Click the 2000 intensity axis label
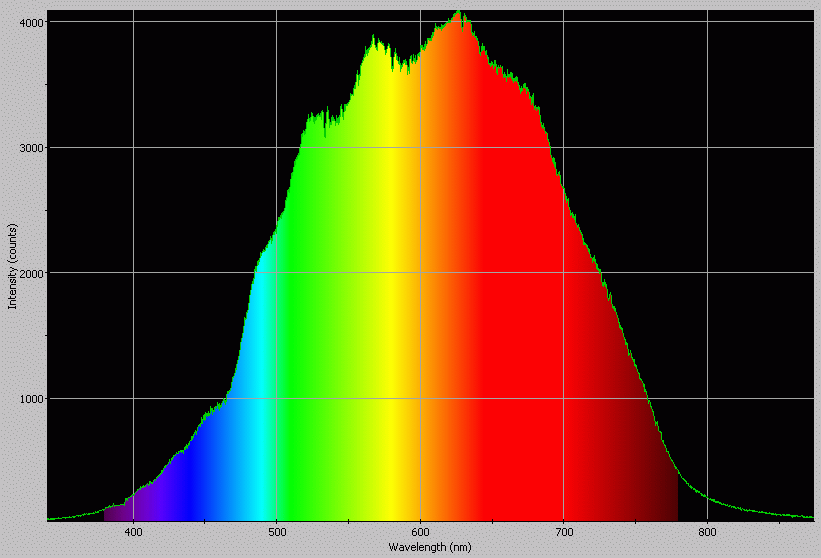 pos(31,273)
